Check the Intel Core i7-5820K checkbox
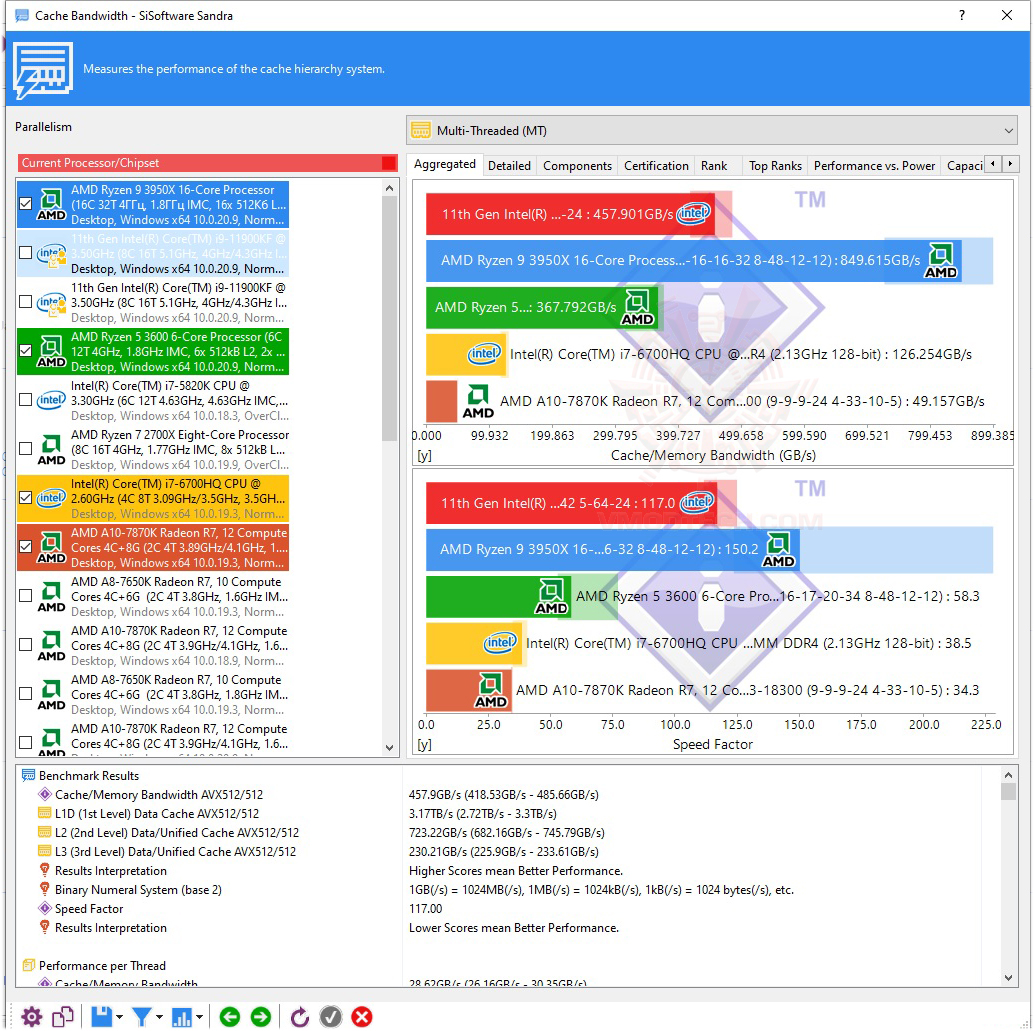This screenshot has width=1034, height=1031. click(x=26, y=400)
